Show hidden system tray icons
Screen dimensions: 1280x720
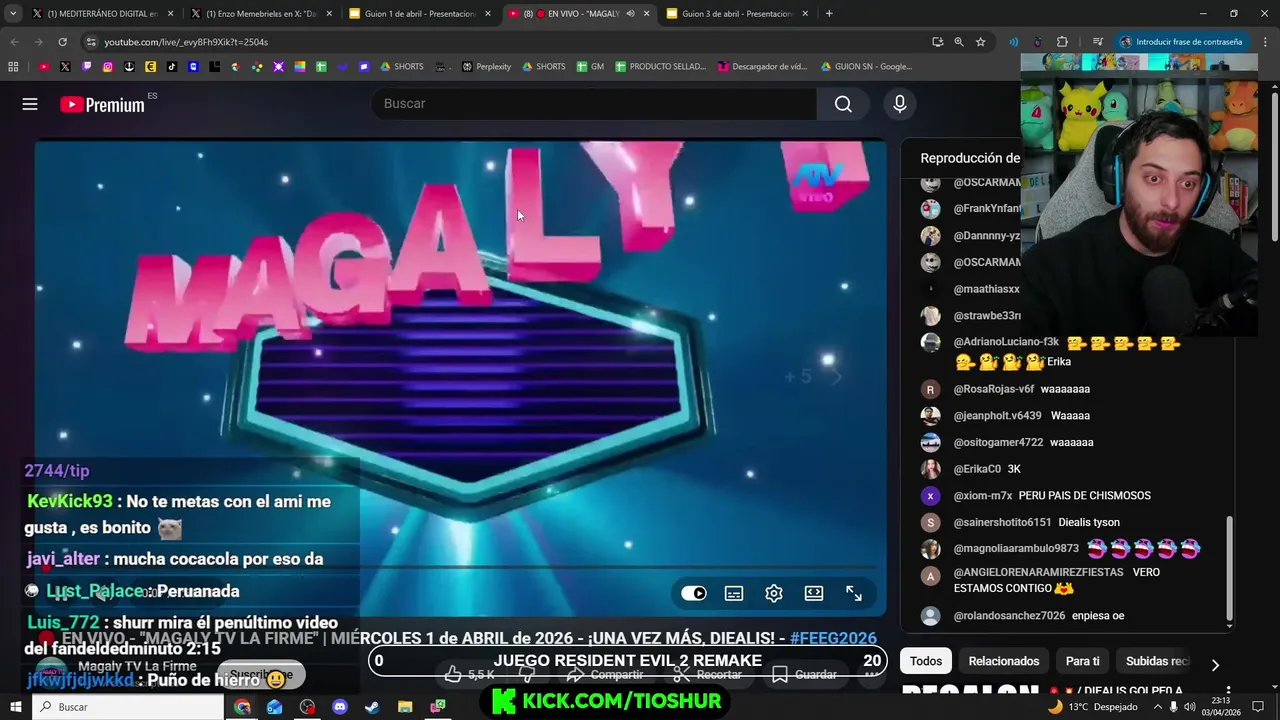(x=1157, y=707)
